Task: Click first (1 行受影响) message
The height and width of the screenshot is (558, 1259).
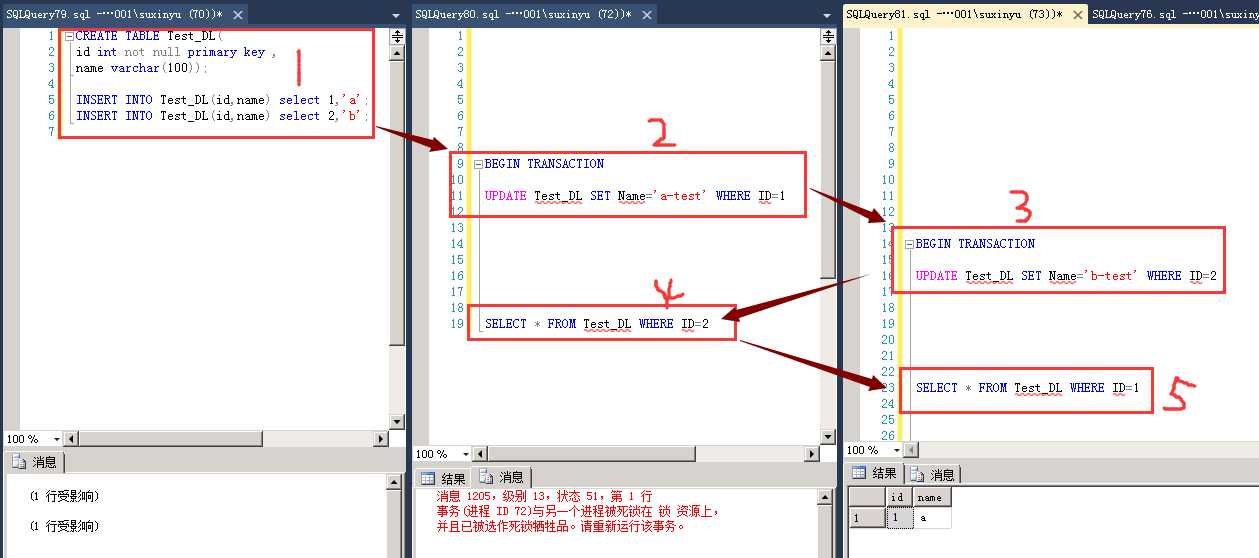Action: [64, 497]
